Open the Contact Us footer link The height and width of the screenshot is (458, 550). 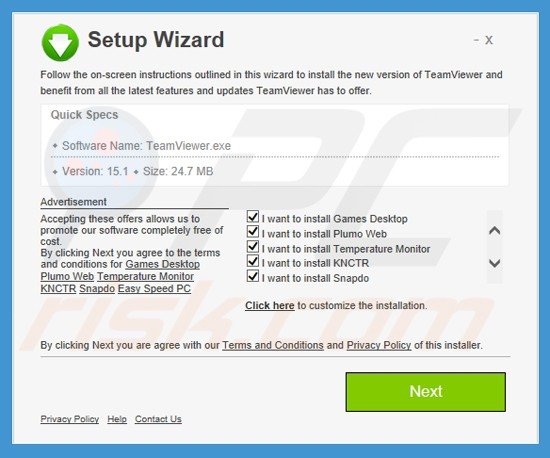pyautogui.click(x=158, y=419)
